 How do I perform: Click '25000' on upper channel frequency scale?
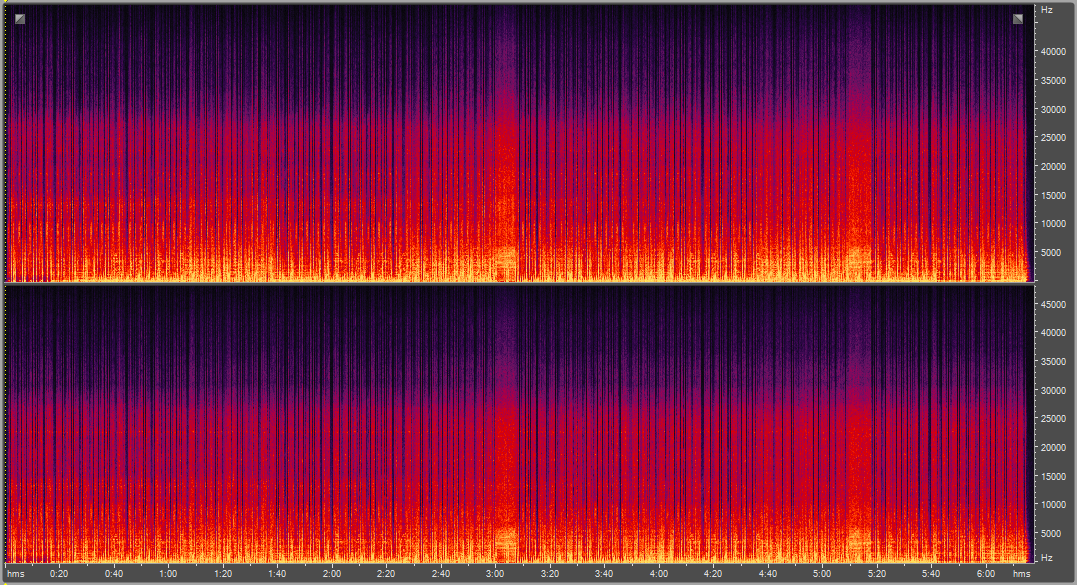(x=1053, y=138)
